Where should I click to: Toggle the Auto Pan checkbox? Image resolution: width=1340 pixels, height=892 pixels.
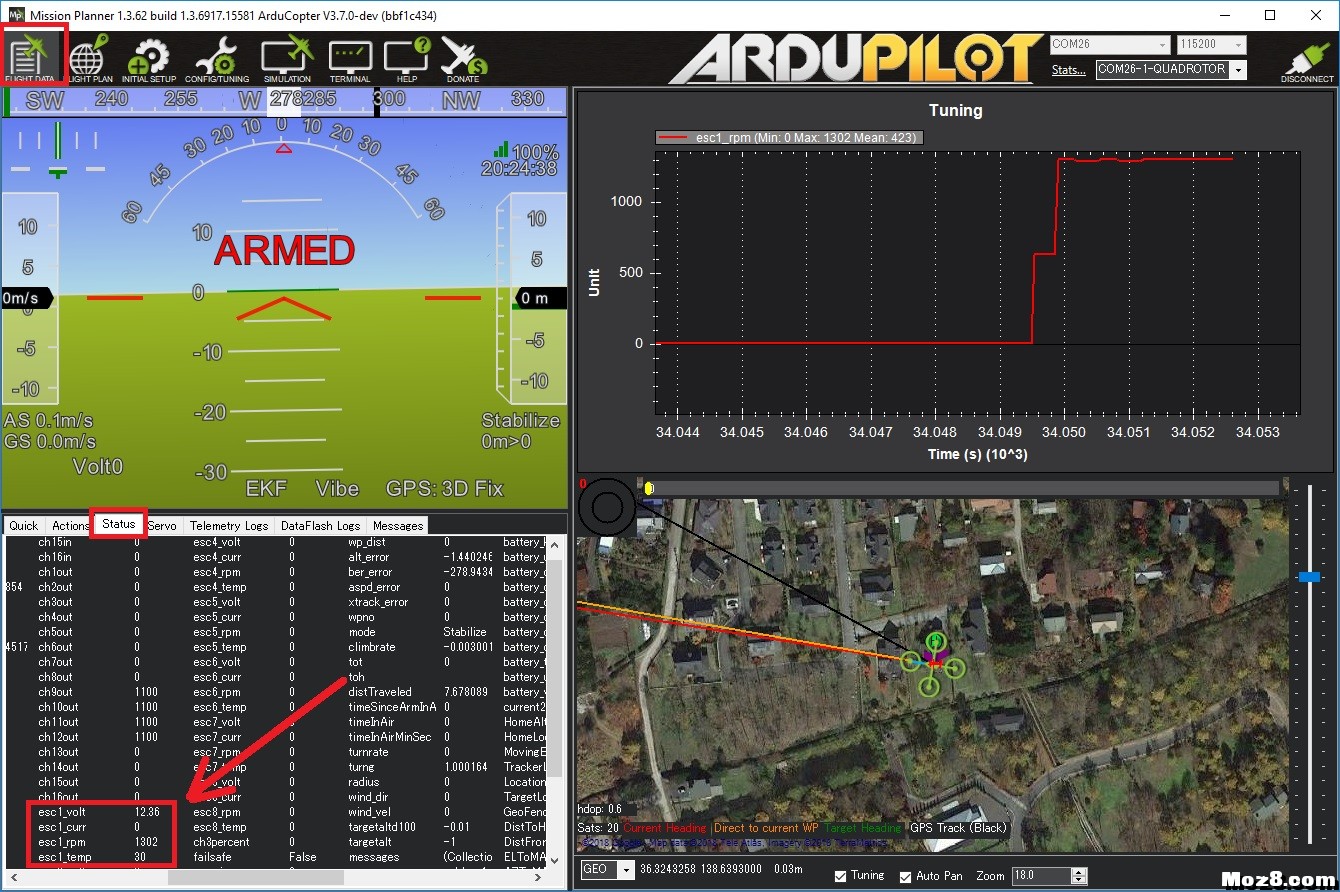906,876
